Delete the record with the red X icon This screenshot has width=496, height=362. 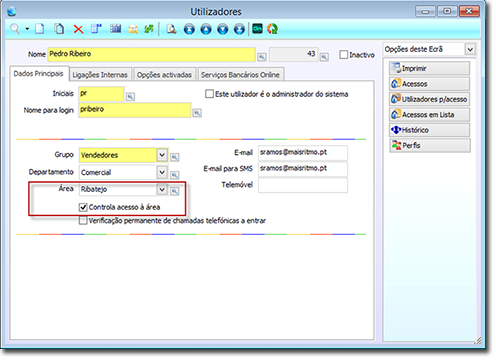coord(78,29)
